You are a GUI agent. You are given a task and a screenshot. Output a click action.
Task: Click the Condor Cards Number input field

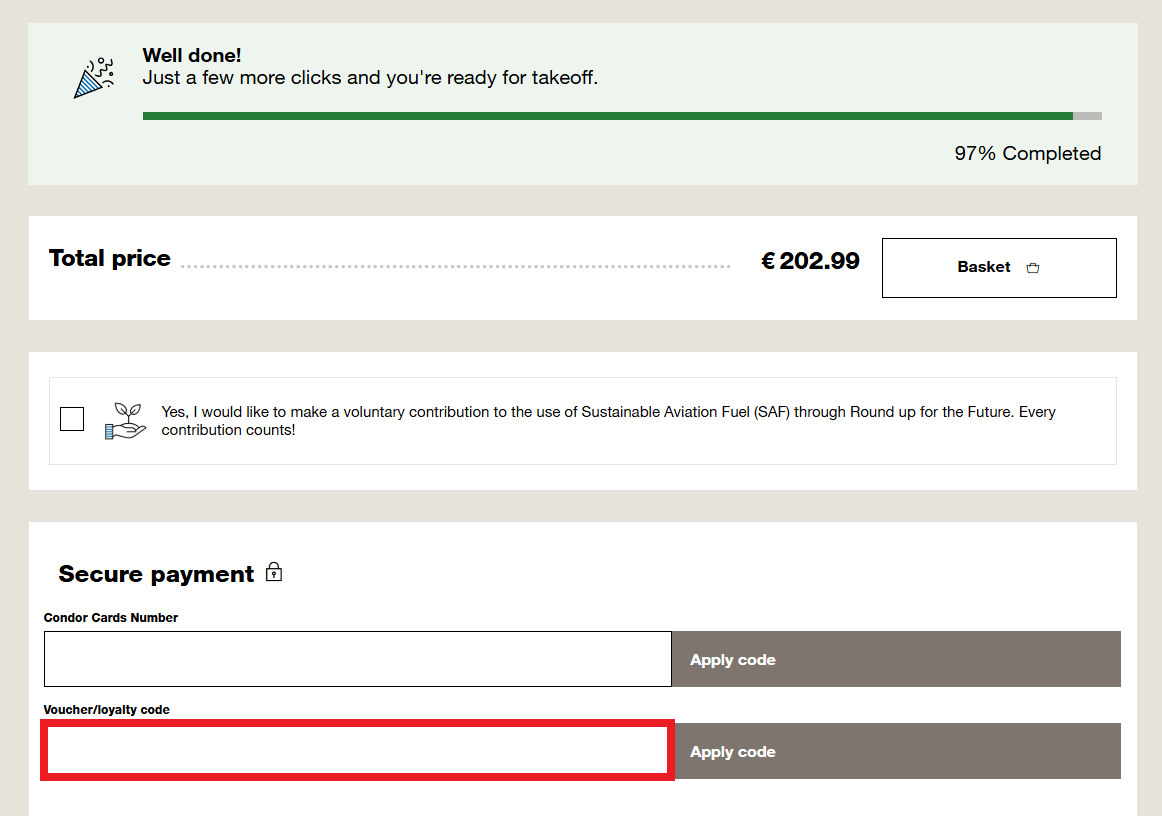pyautogui.click(x=357, y=659)
